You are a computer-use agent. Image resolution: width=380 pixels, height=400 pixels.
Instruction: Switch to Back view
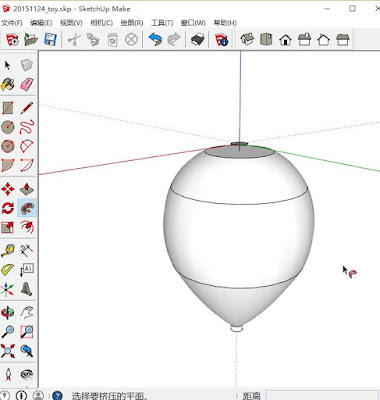click(x=324, y=39)
